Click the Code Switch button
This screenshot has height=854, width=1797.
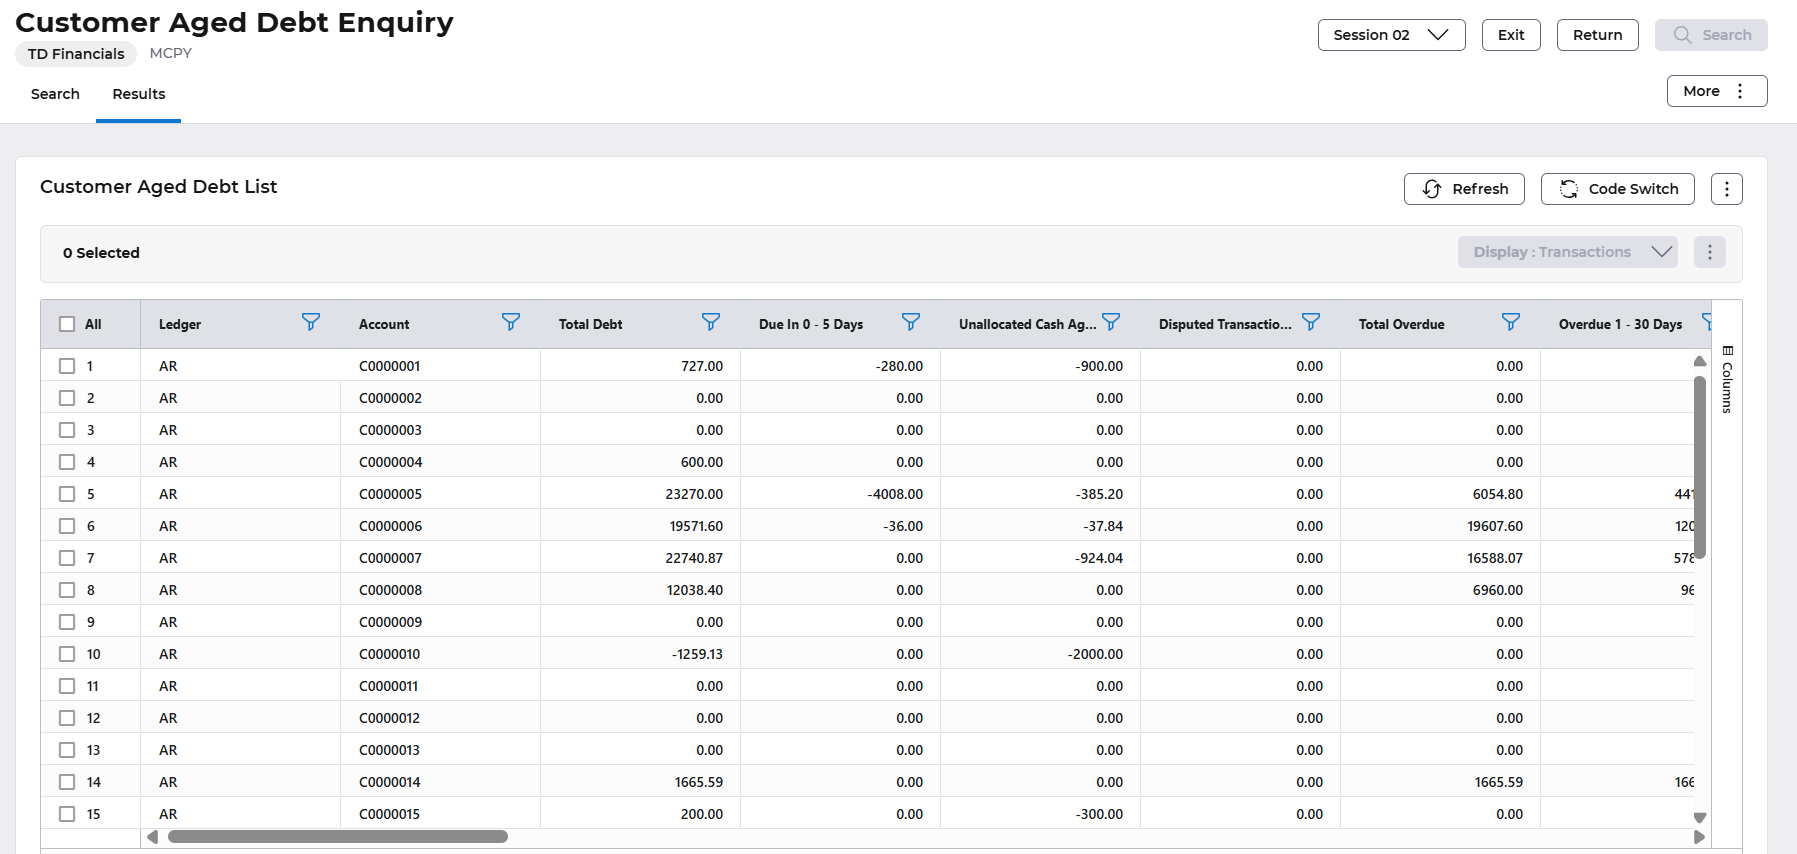tap(1617, 189)
